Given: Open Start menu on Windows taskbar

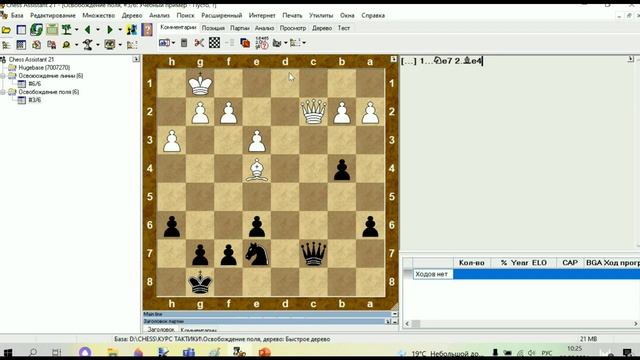Looking at the screenshot, I should [x=7, y=352].
